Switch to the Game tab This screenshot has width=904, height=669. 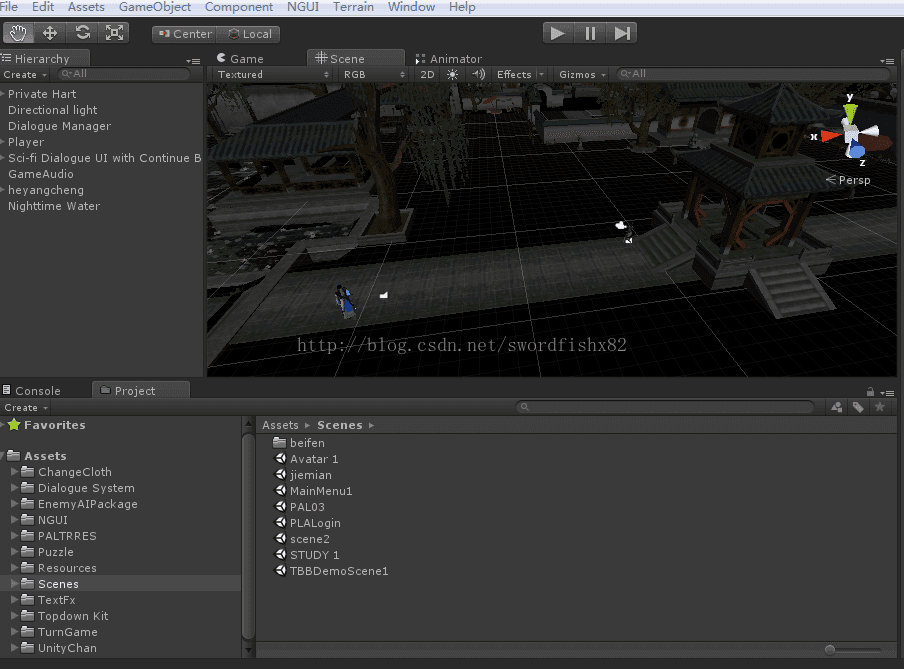click(x=240, y=59)
